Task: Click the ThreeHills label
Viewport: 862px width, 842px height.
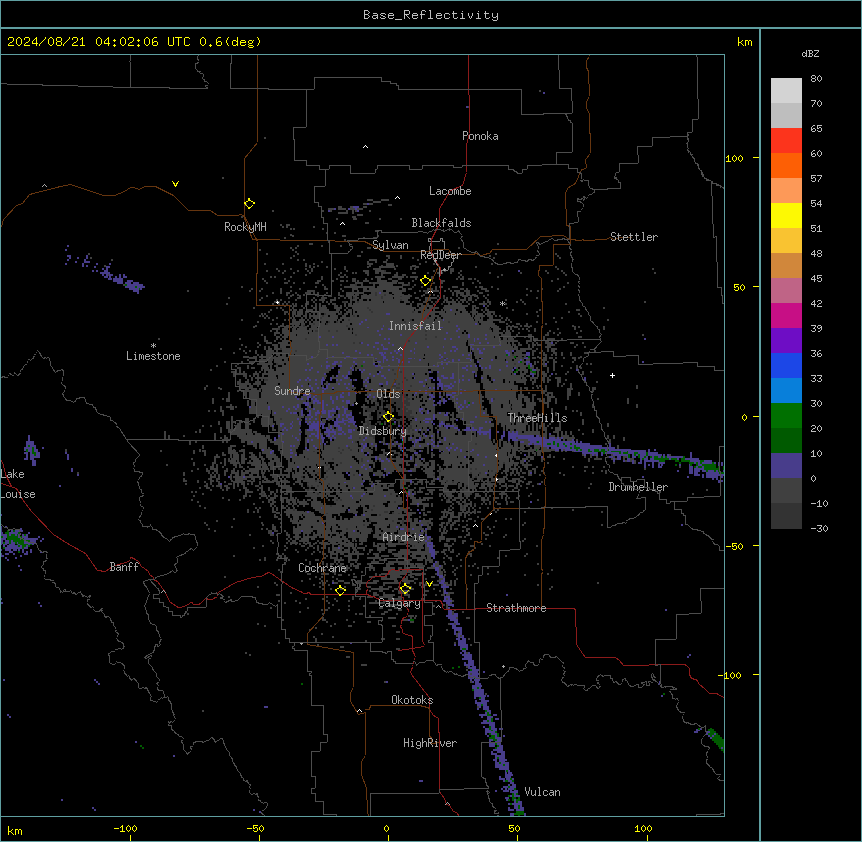Action: 537,418
